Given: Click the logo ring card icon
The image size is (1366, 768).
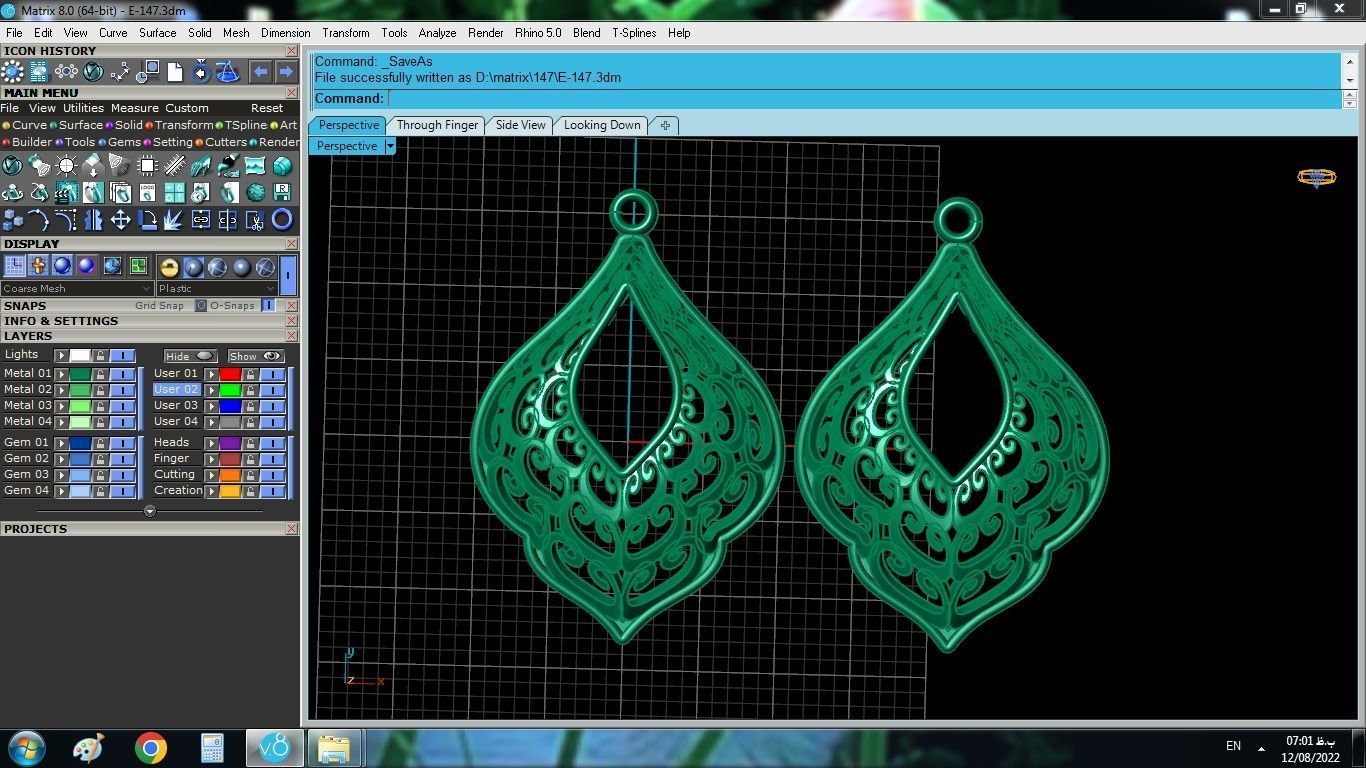Looking at the screenshot, I should (147, 192).
